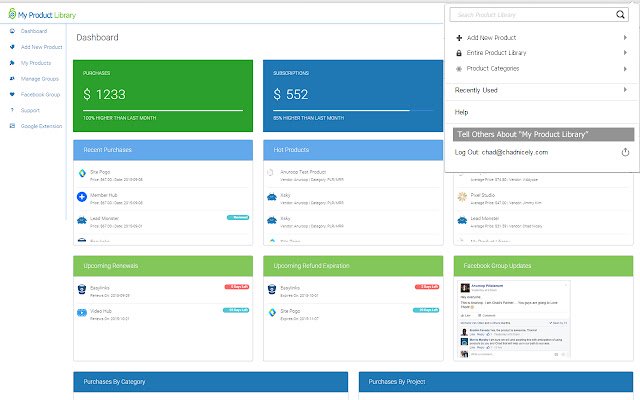Viewport: 640px width, 400px height.
Task: Click the "Member Hub" purchase row text
Action: coord(104,195)
